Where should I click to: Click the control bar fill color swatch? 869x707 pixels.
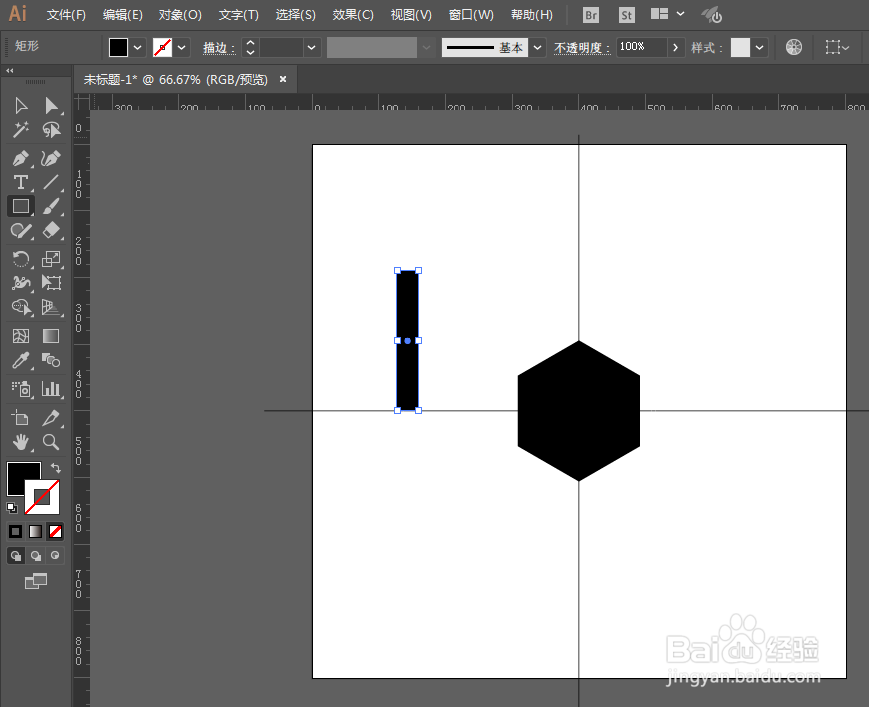point(118,48)
